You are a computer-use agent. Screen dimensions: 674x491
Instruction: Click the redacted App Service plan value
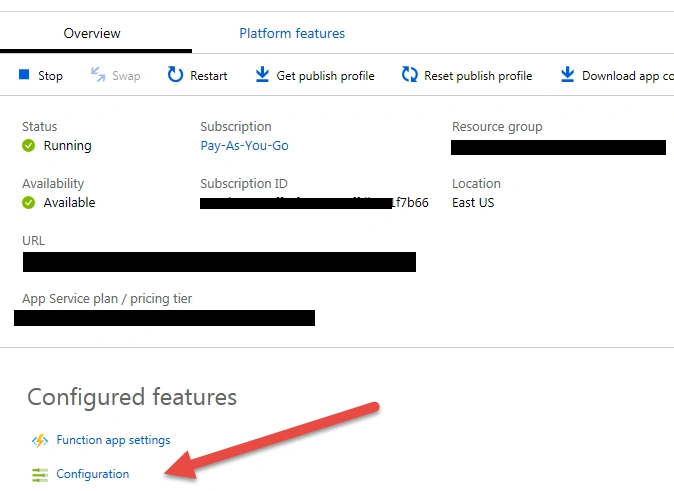click(164, 318)
